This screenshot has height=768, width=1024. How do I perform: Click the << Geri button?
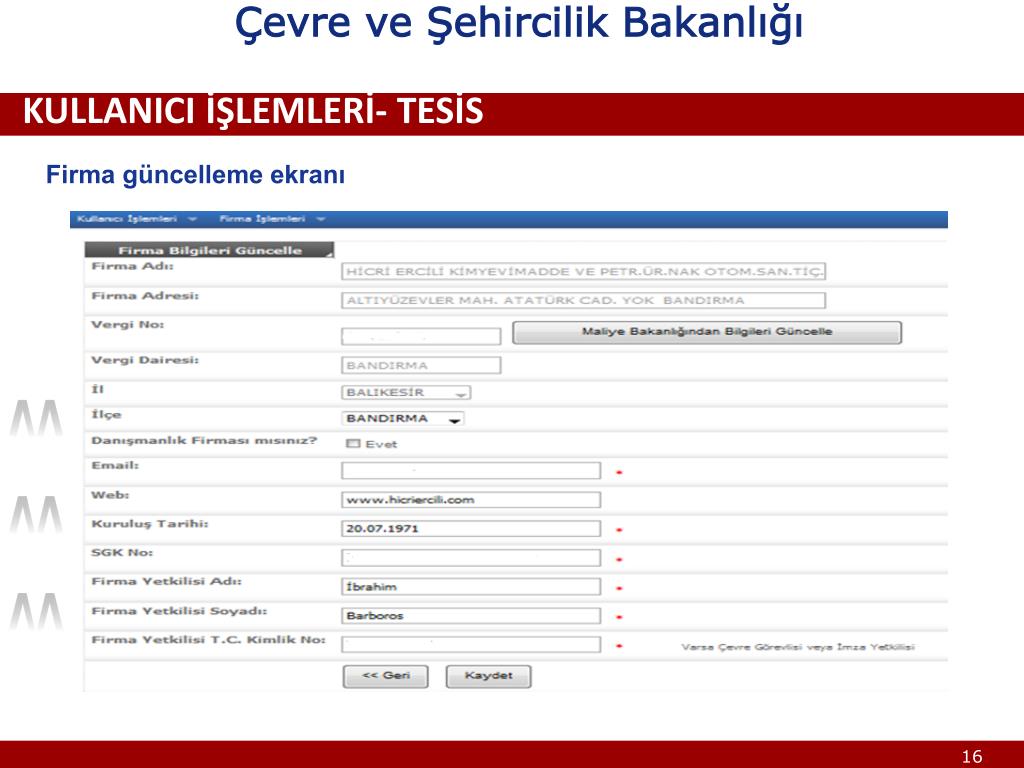[385, 676]
